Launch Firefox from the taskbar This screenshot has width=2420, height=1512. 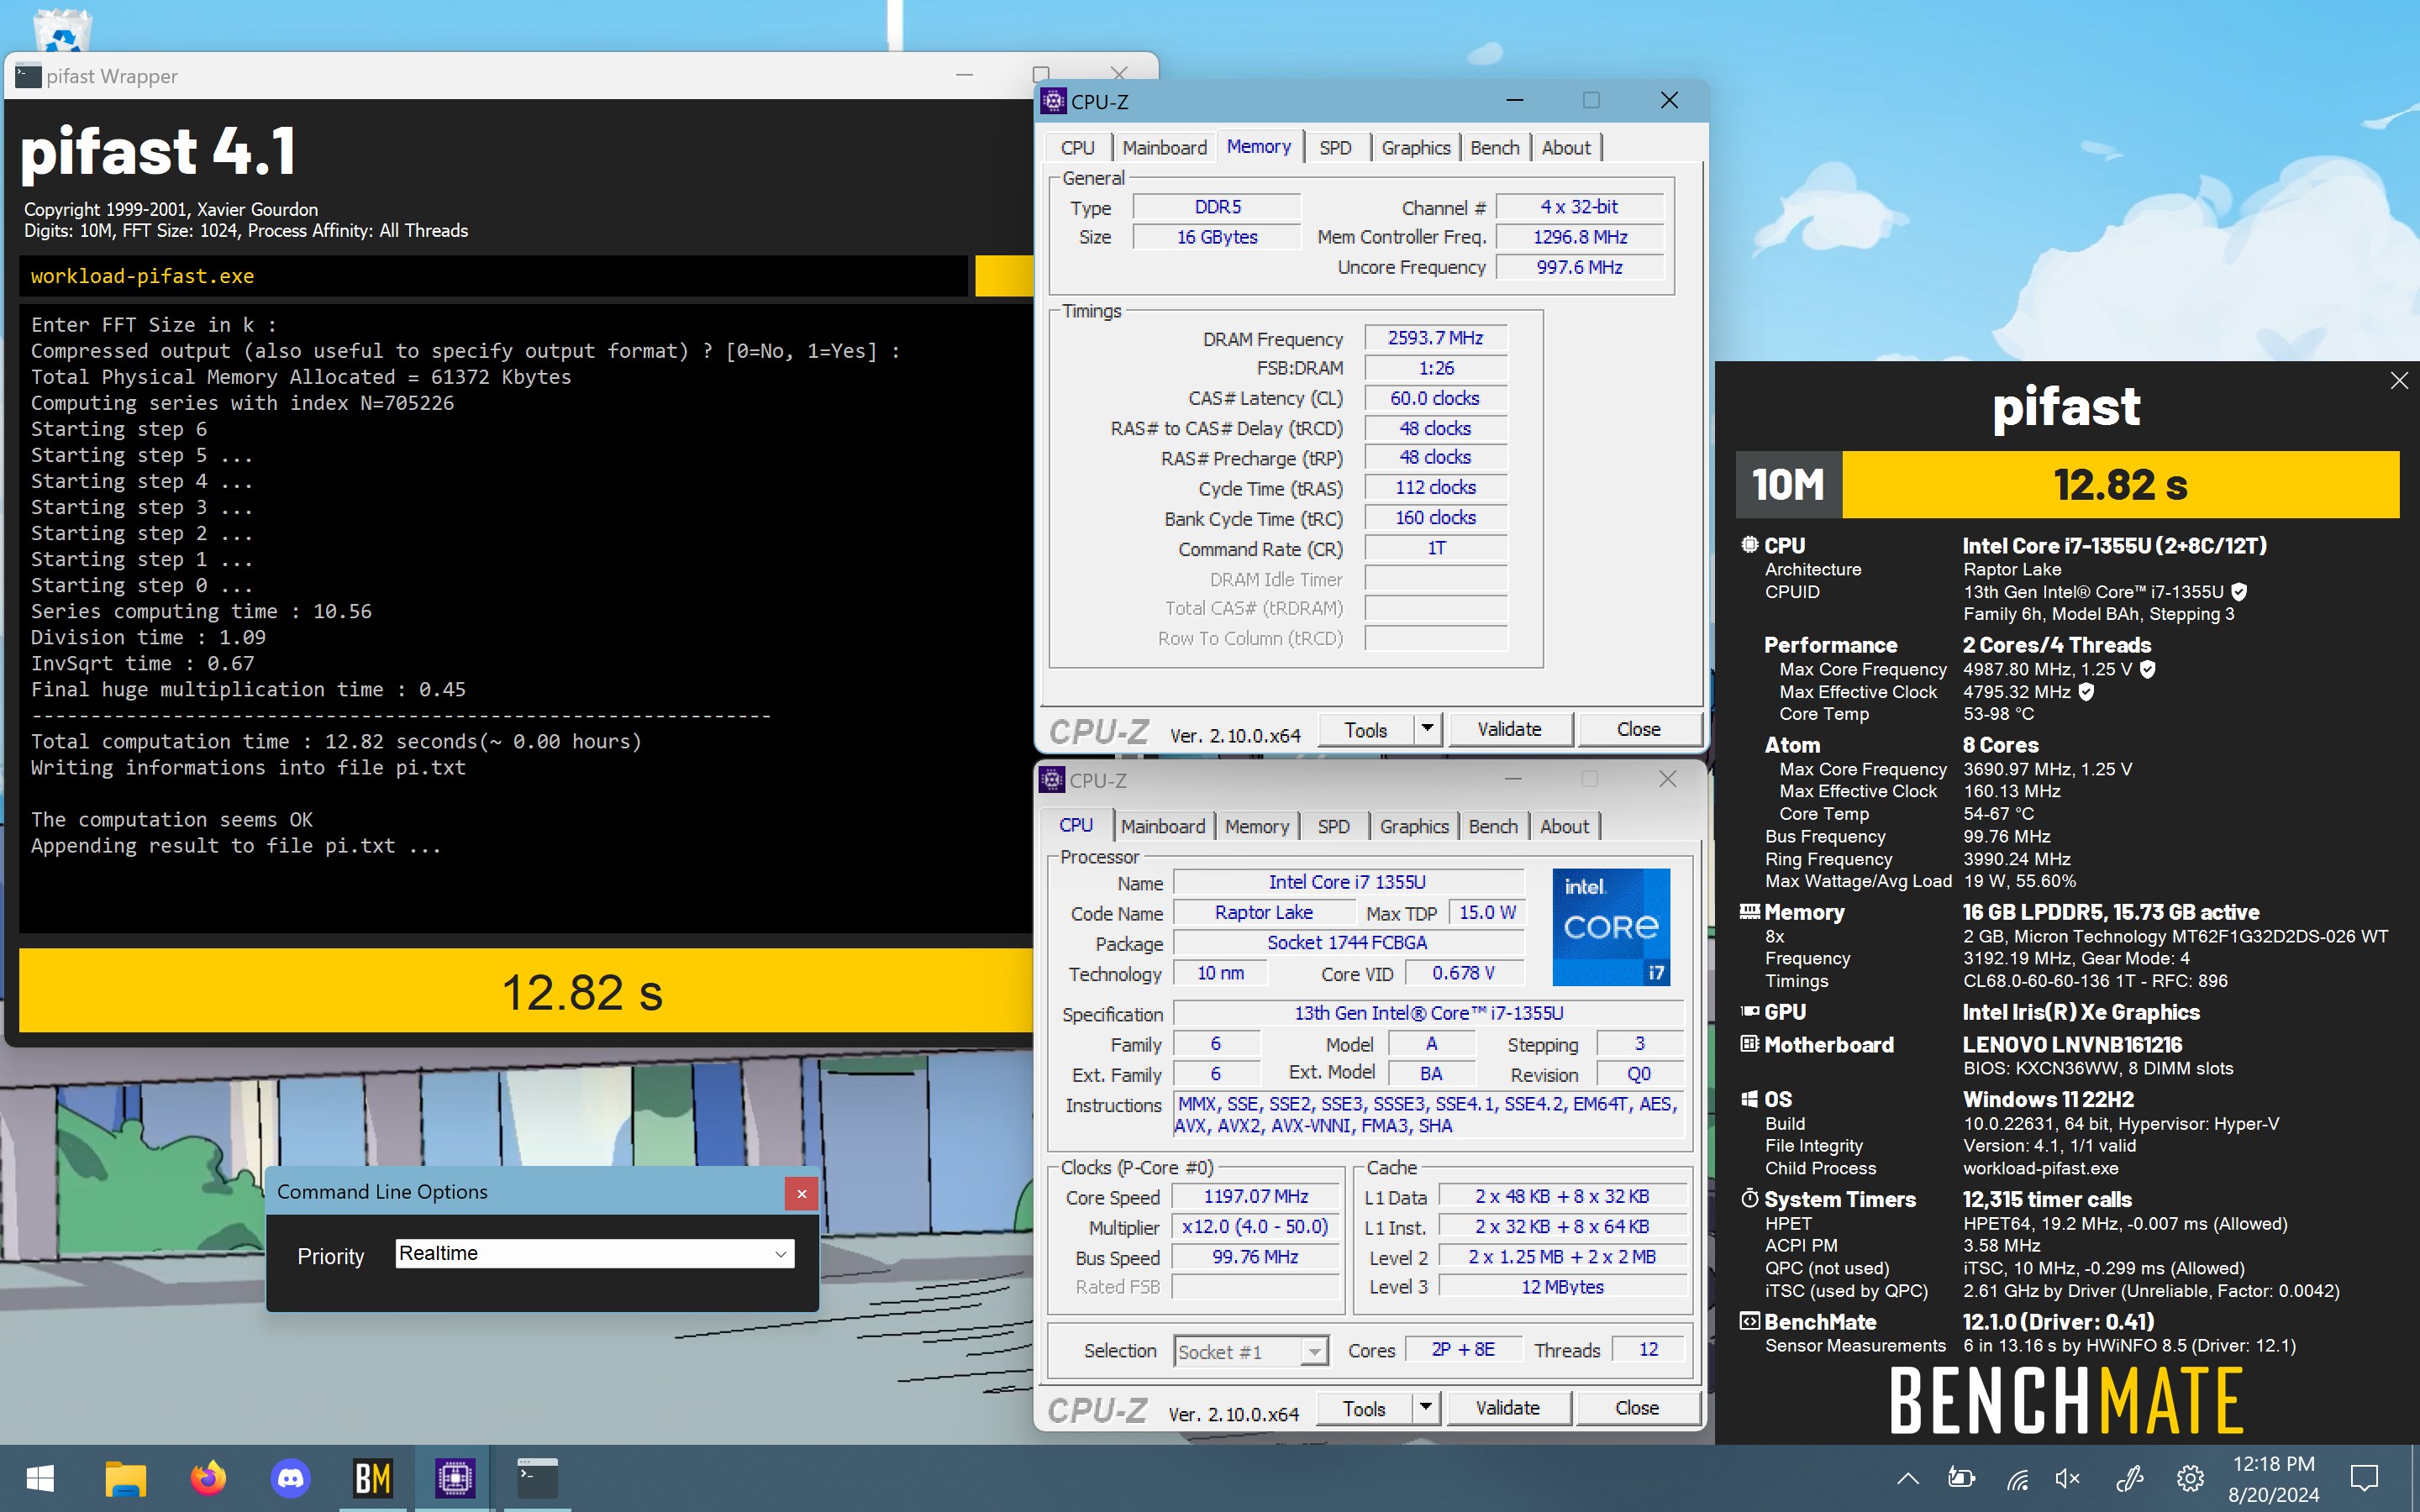tap(208, 1478)
